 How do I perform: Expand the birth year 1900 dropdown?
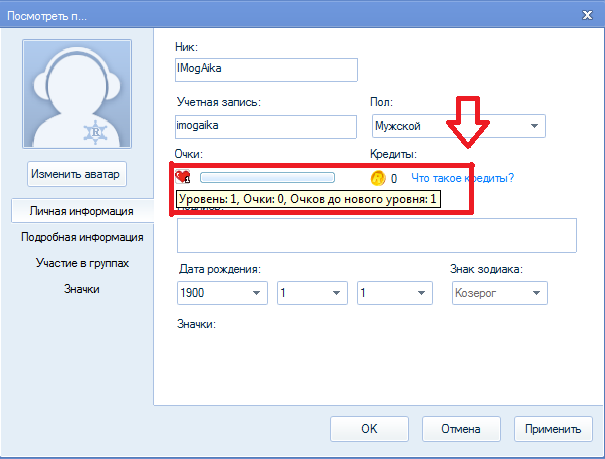(222, 293)
